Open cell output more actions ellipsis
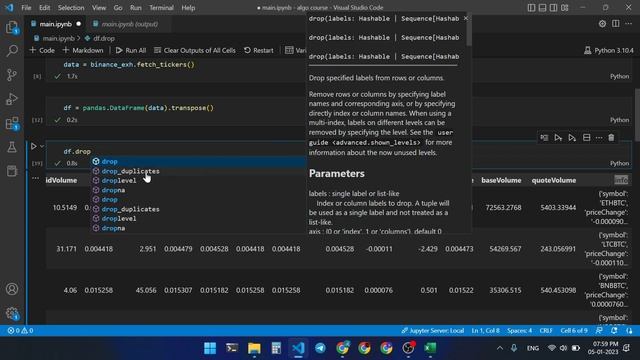The height and width of the screenshot is (360, 640). [36, 178]
